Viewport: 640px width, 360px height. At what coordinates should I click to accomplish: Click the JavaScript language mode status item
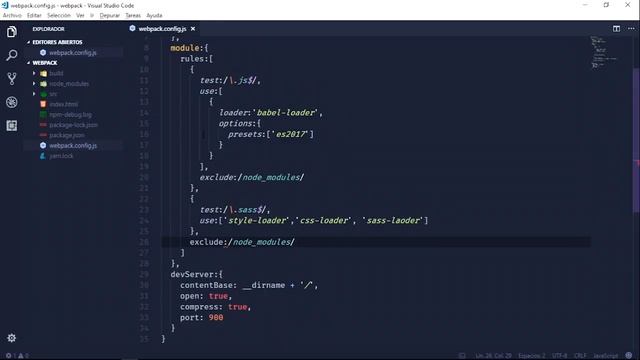pyautogui.click(x=605, y=356)
